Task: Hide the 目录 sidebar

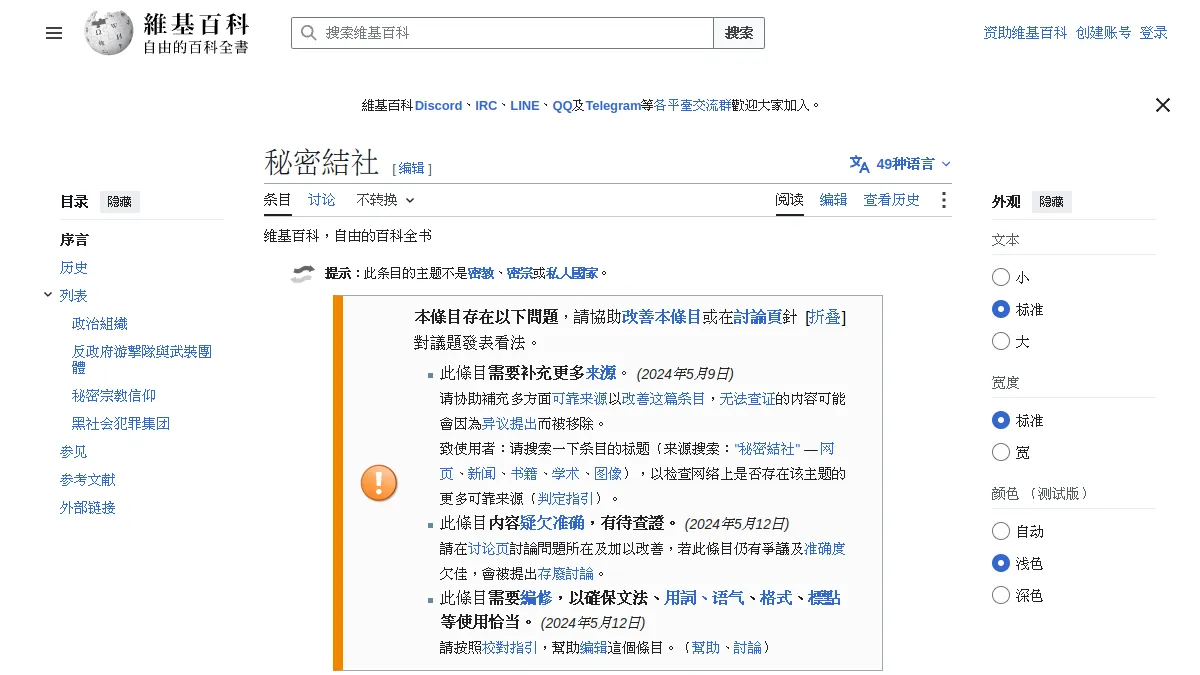Action: (x=119, y=201)
